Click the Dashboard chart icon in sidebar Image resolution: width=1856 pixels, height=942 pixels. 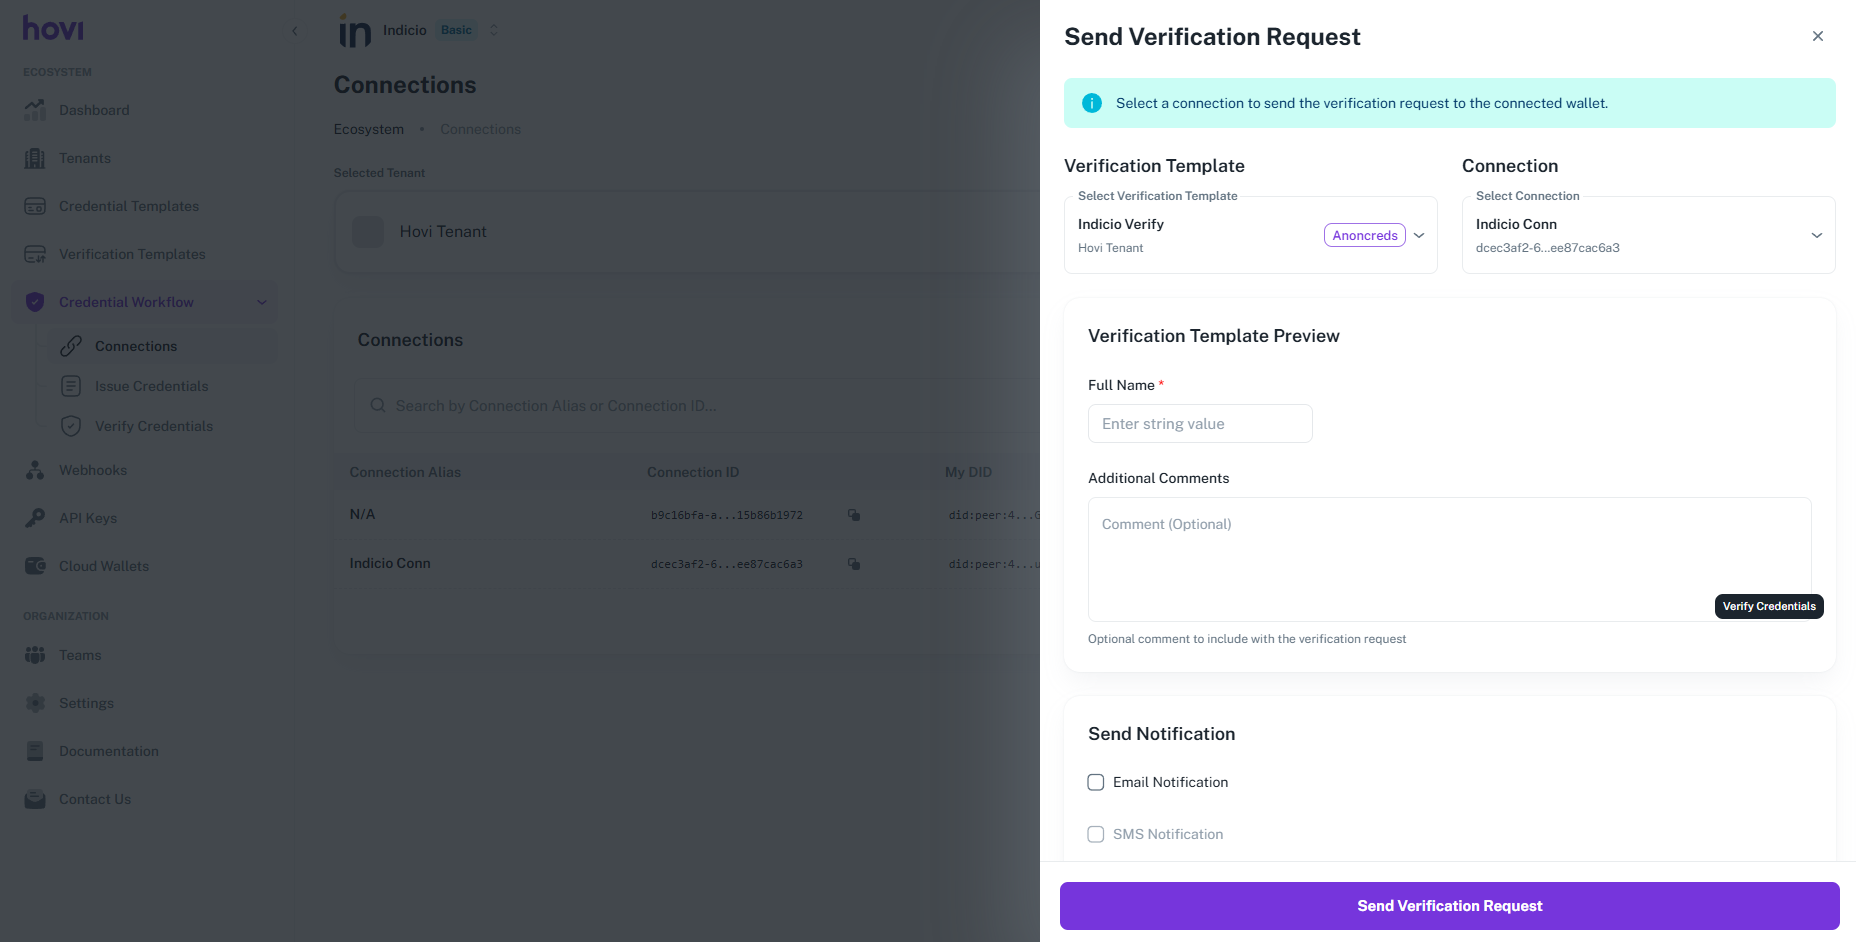pos(35,110)
